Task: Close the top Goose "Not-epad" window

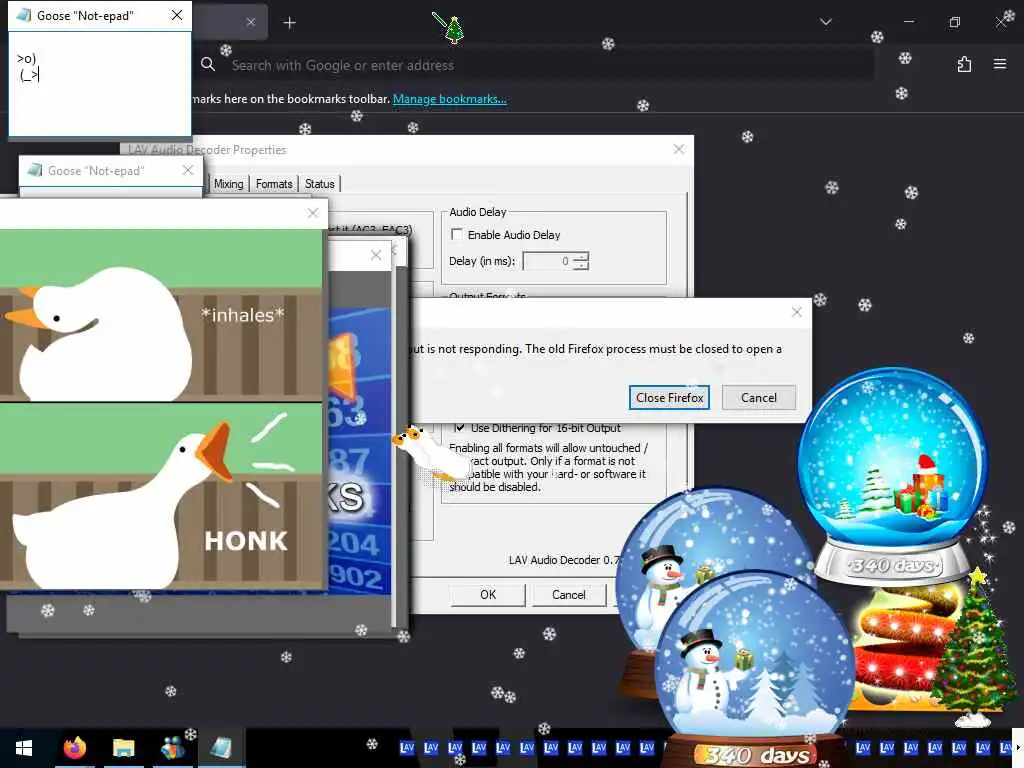Action: tap(176, 15)
